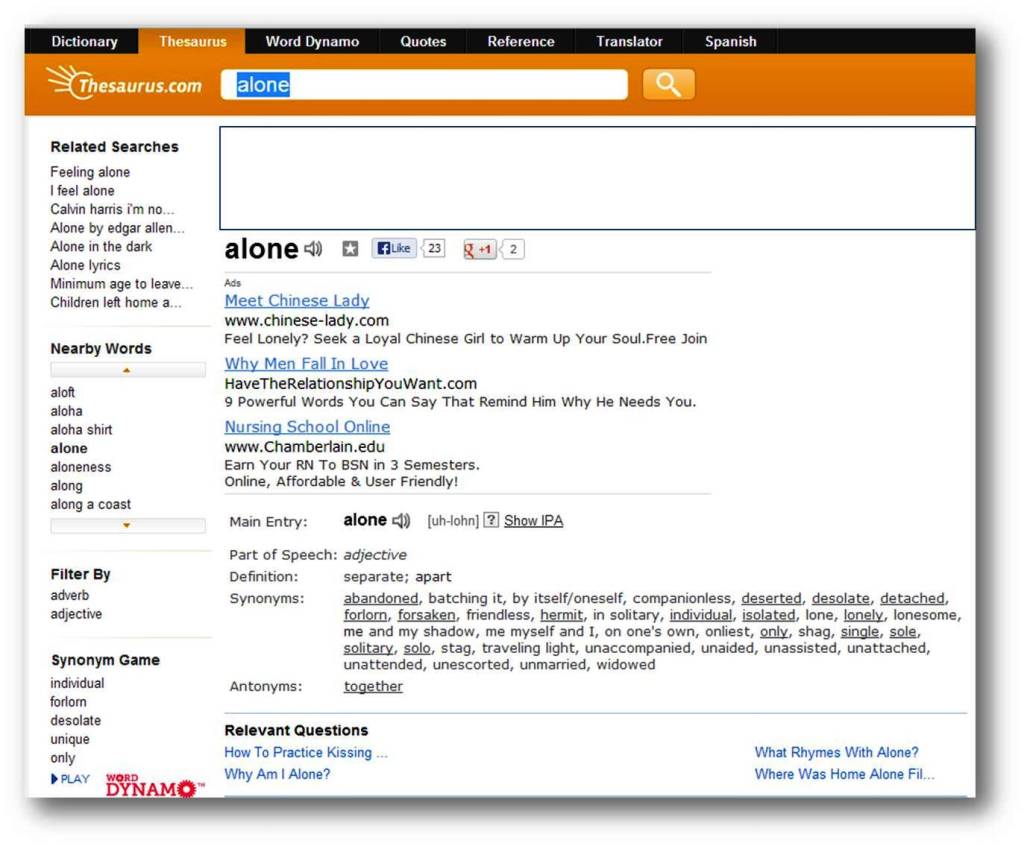
Task: Open the Translator tab
Action: (629, 41)
